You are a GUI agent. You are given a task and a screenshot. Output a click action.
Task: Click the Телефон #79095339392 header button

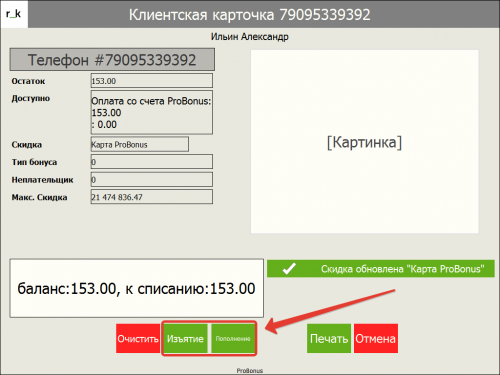pos(112,60)
